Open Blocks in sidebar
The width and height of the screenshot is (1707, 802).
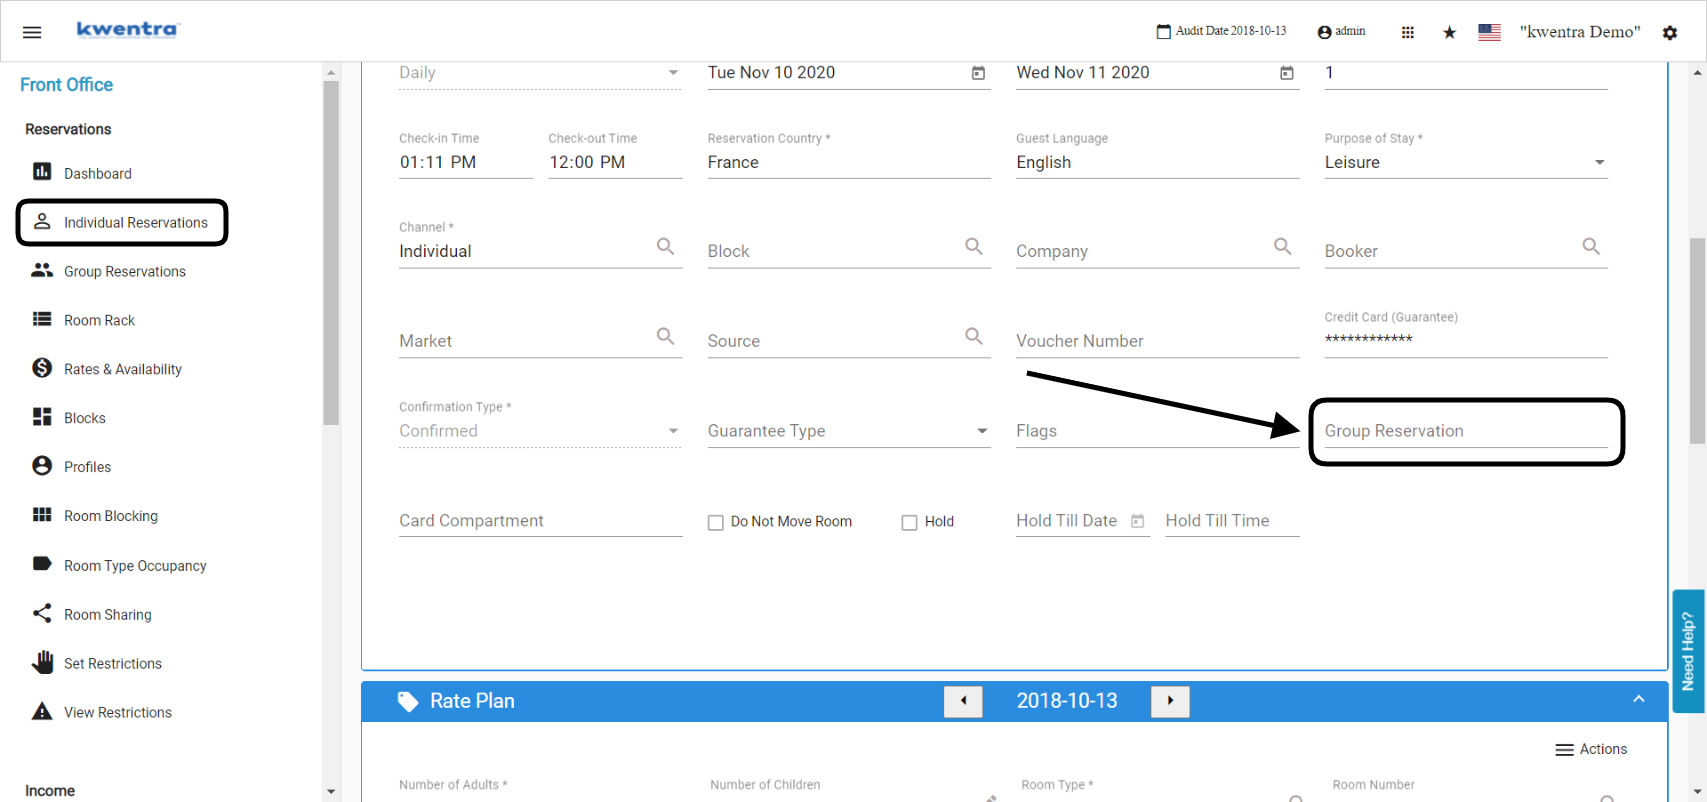[84, 418]
